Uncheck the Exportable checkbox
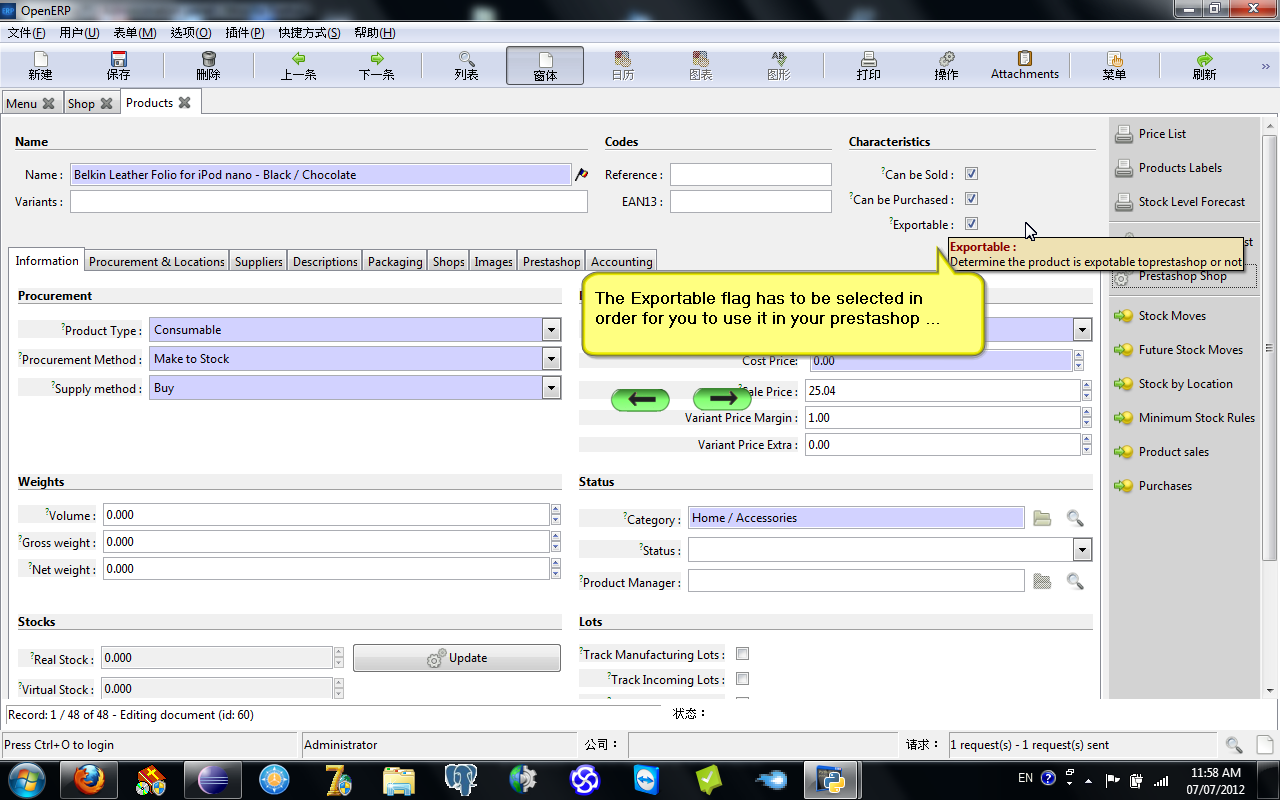This screenshot has height=800, width=1280. (x=971, y=224)
